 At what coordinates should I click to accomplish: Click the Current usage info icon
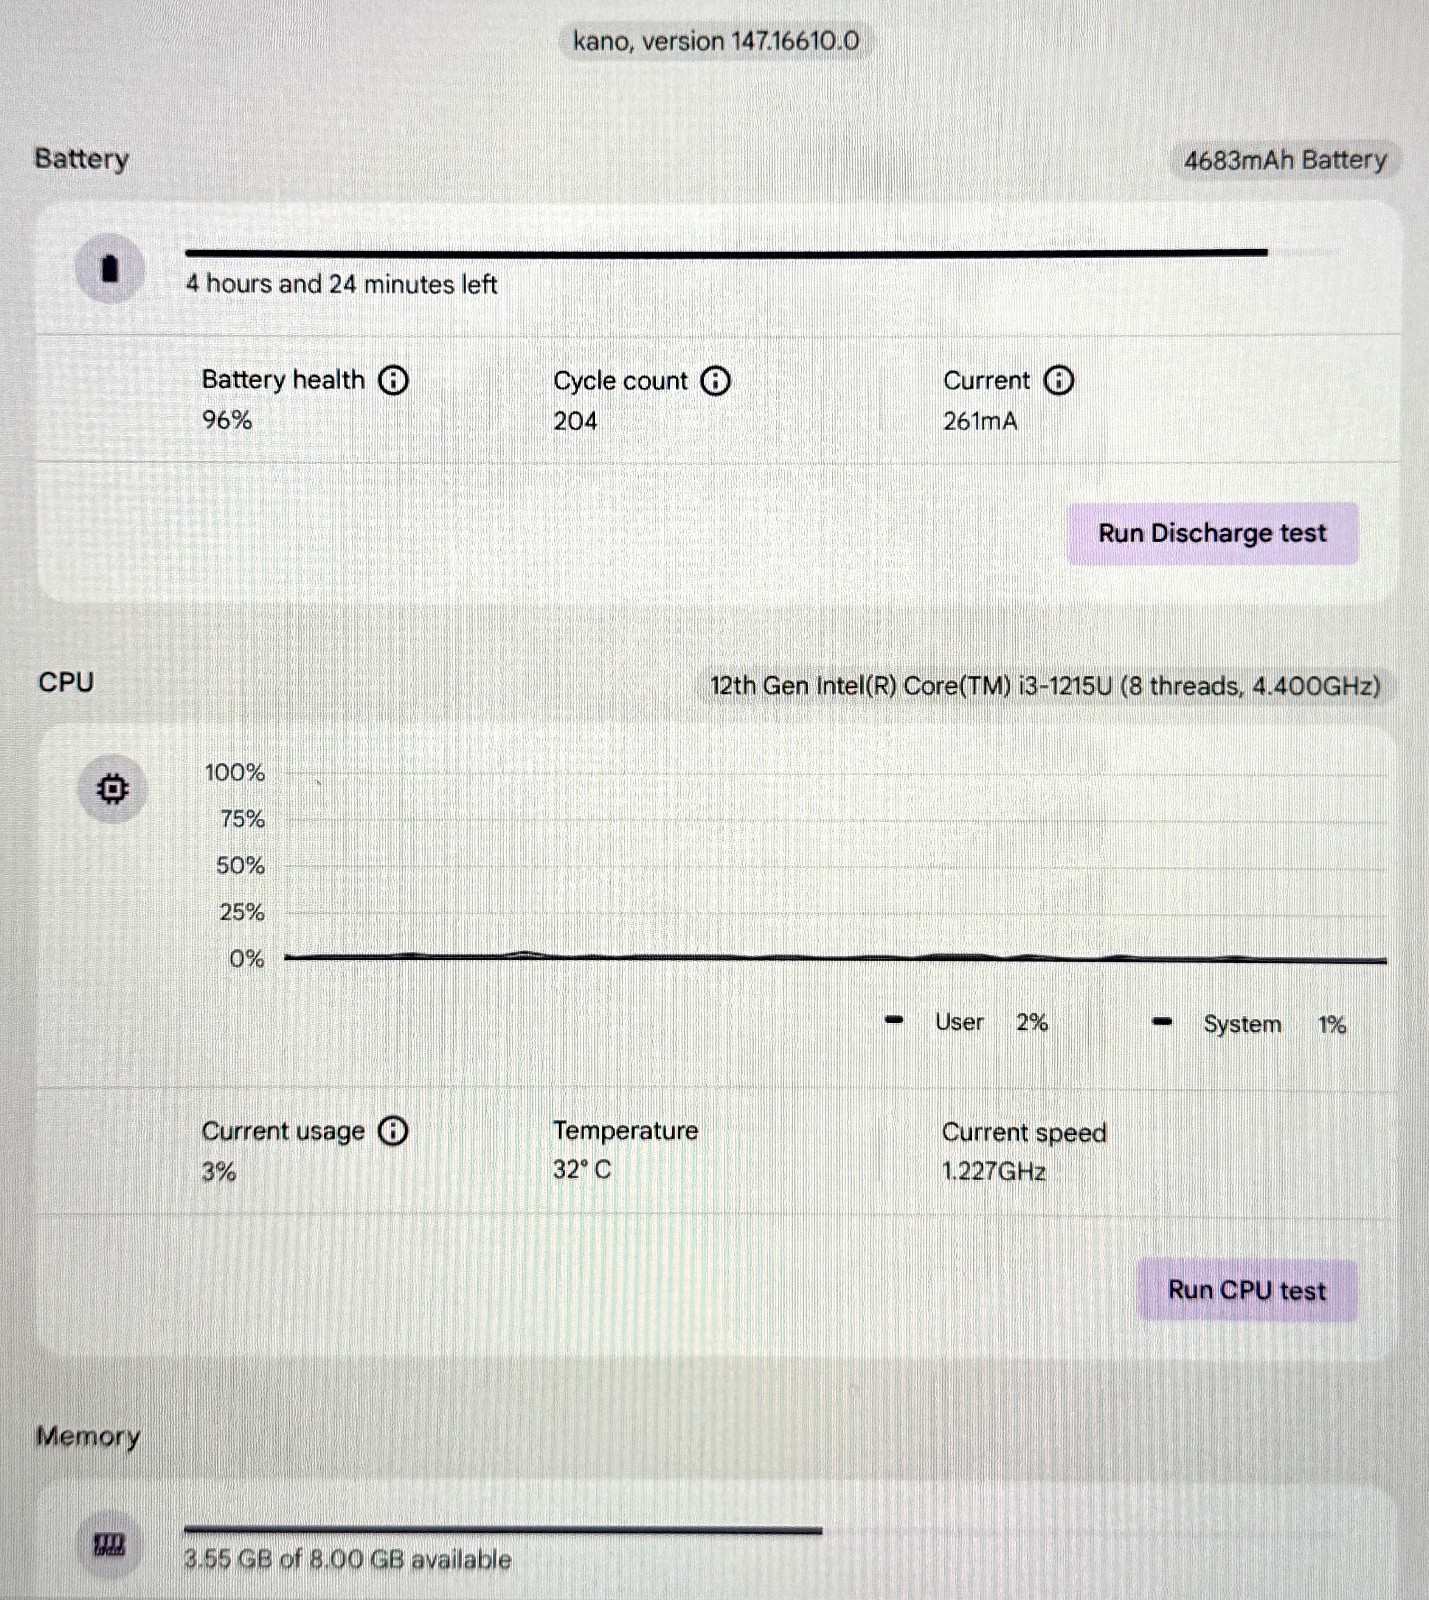tap(393, 1131)
